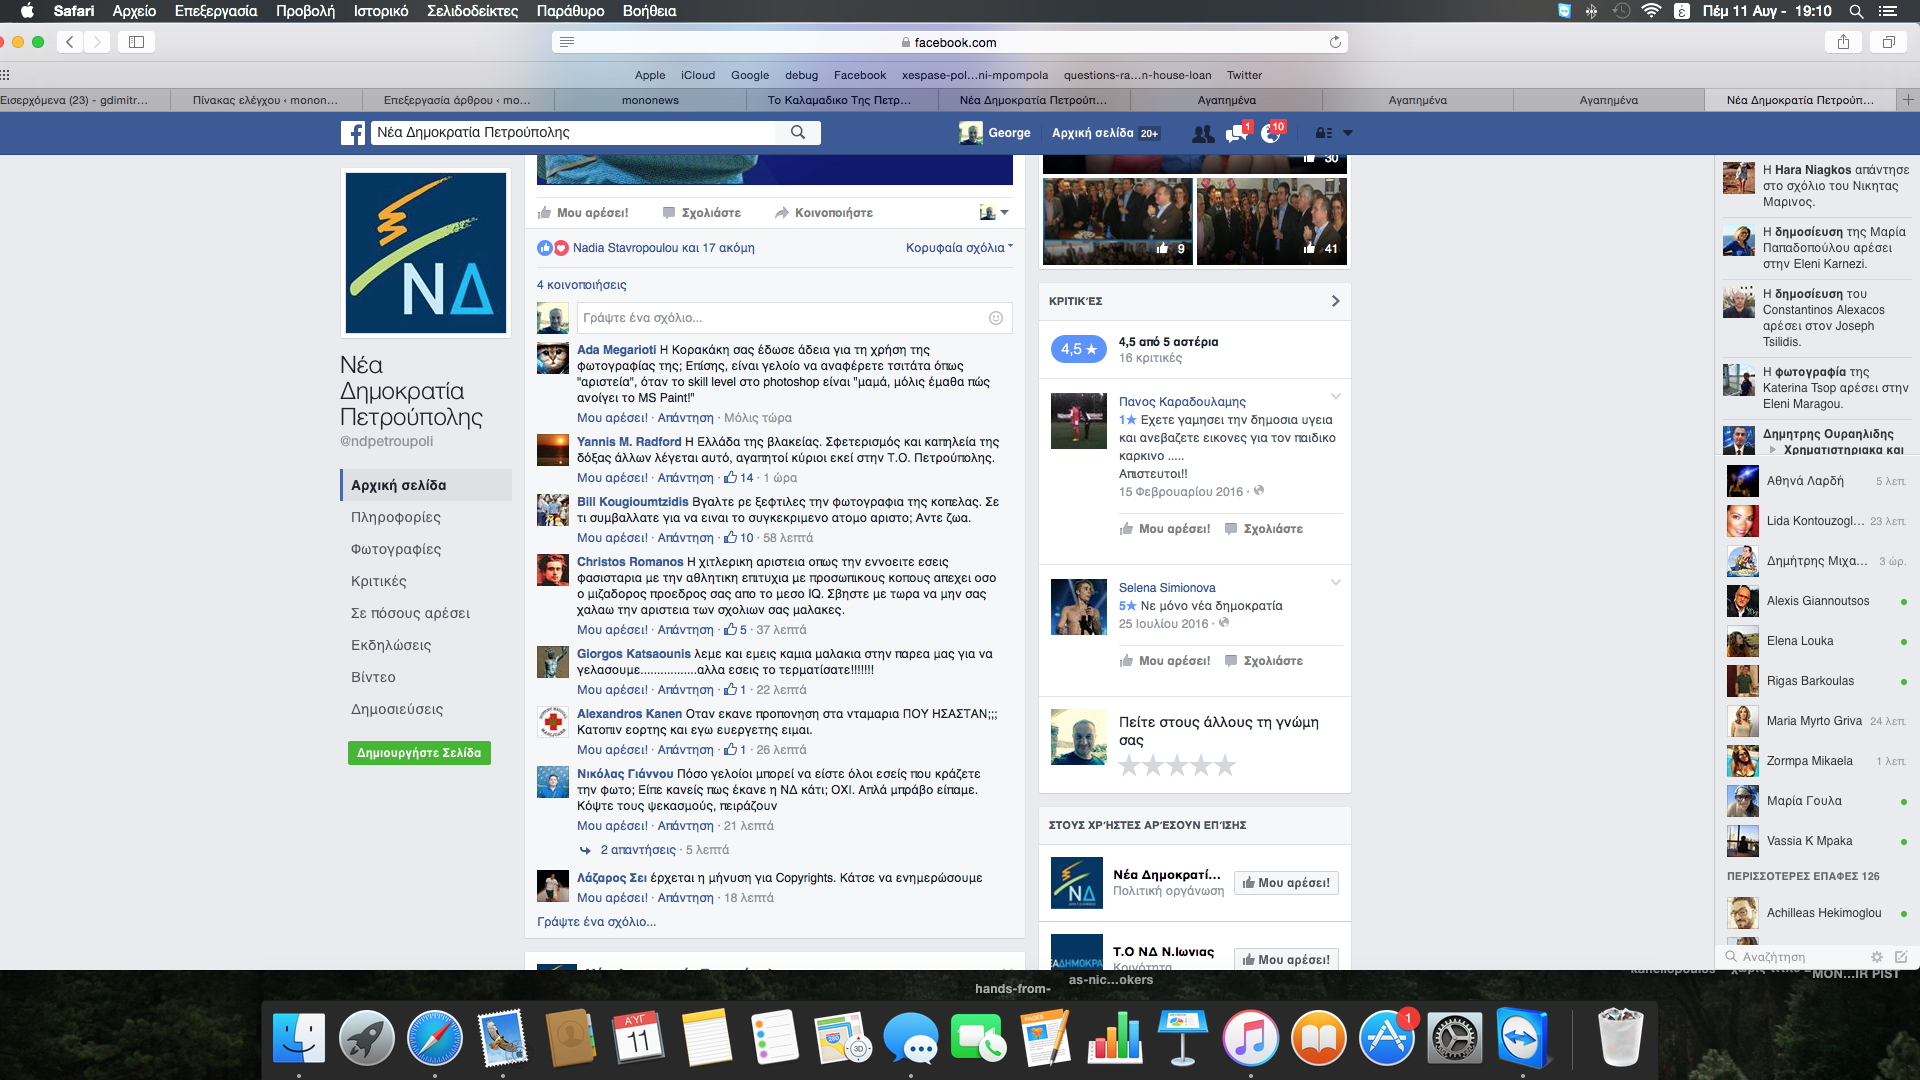Viewport: 1920px width, 1080px height.
Task: Open options chevron on Selena Simionova review
Action: click(1335, 583)
